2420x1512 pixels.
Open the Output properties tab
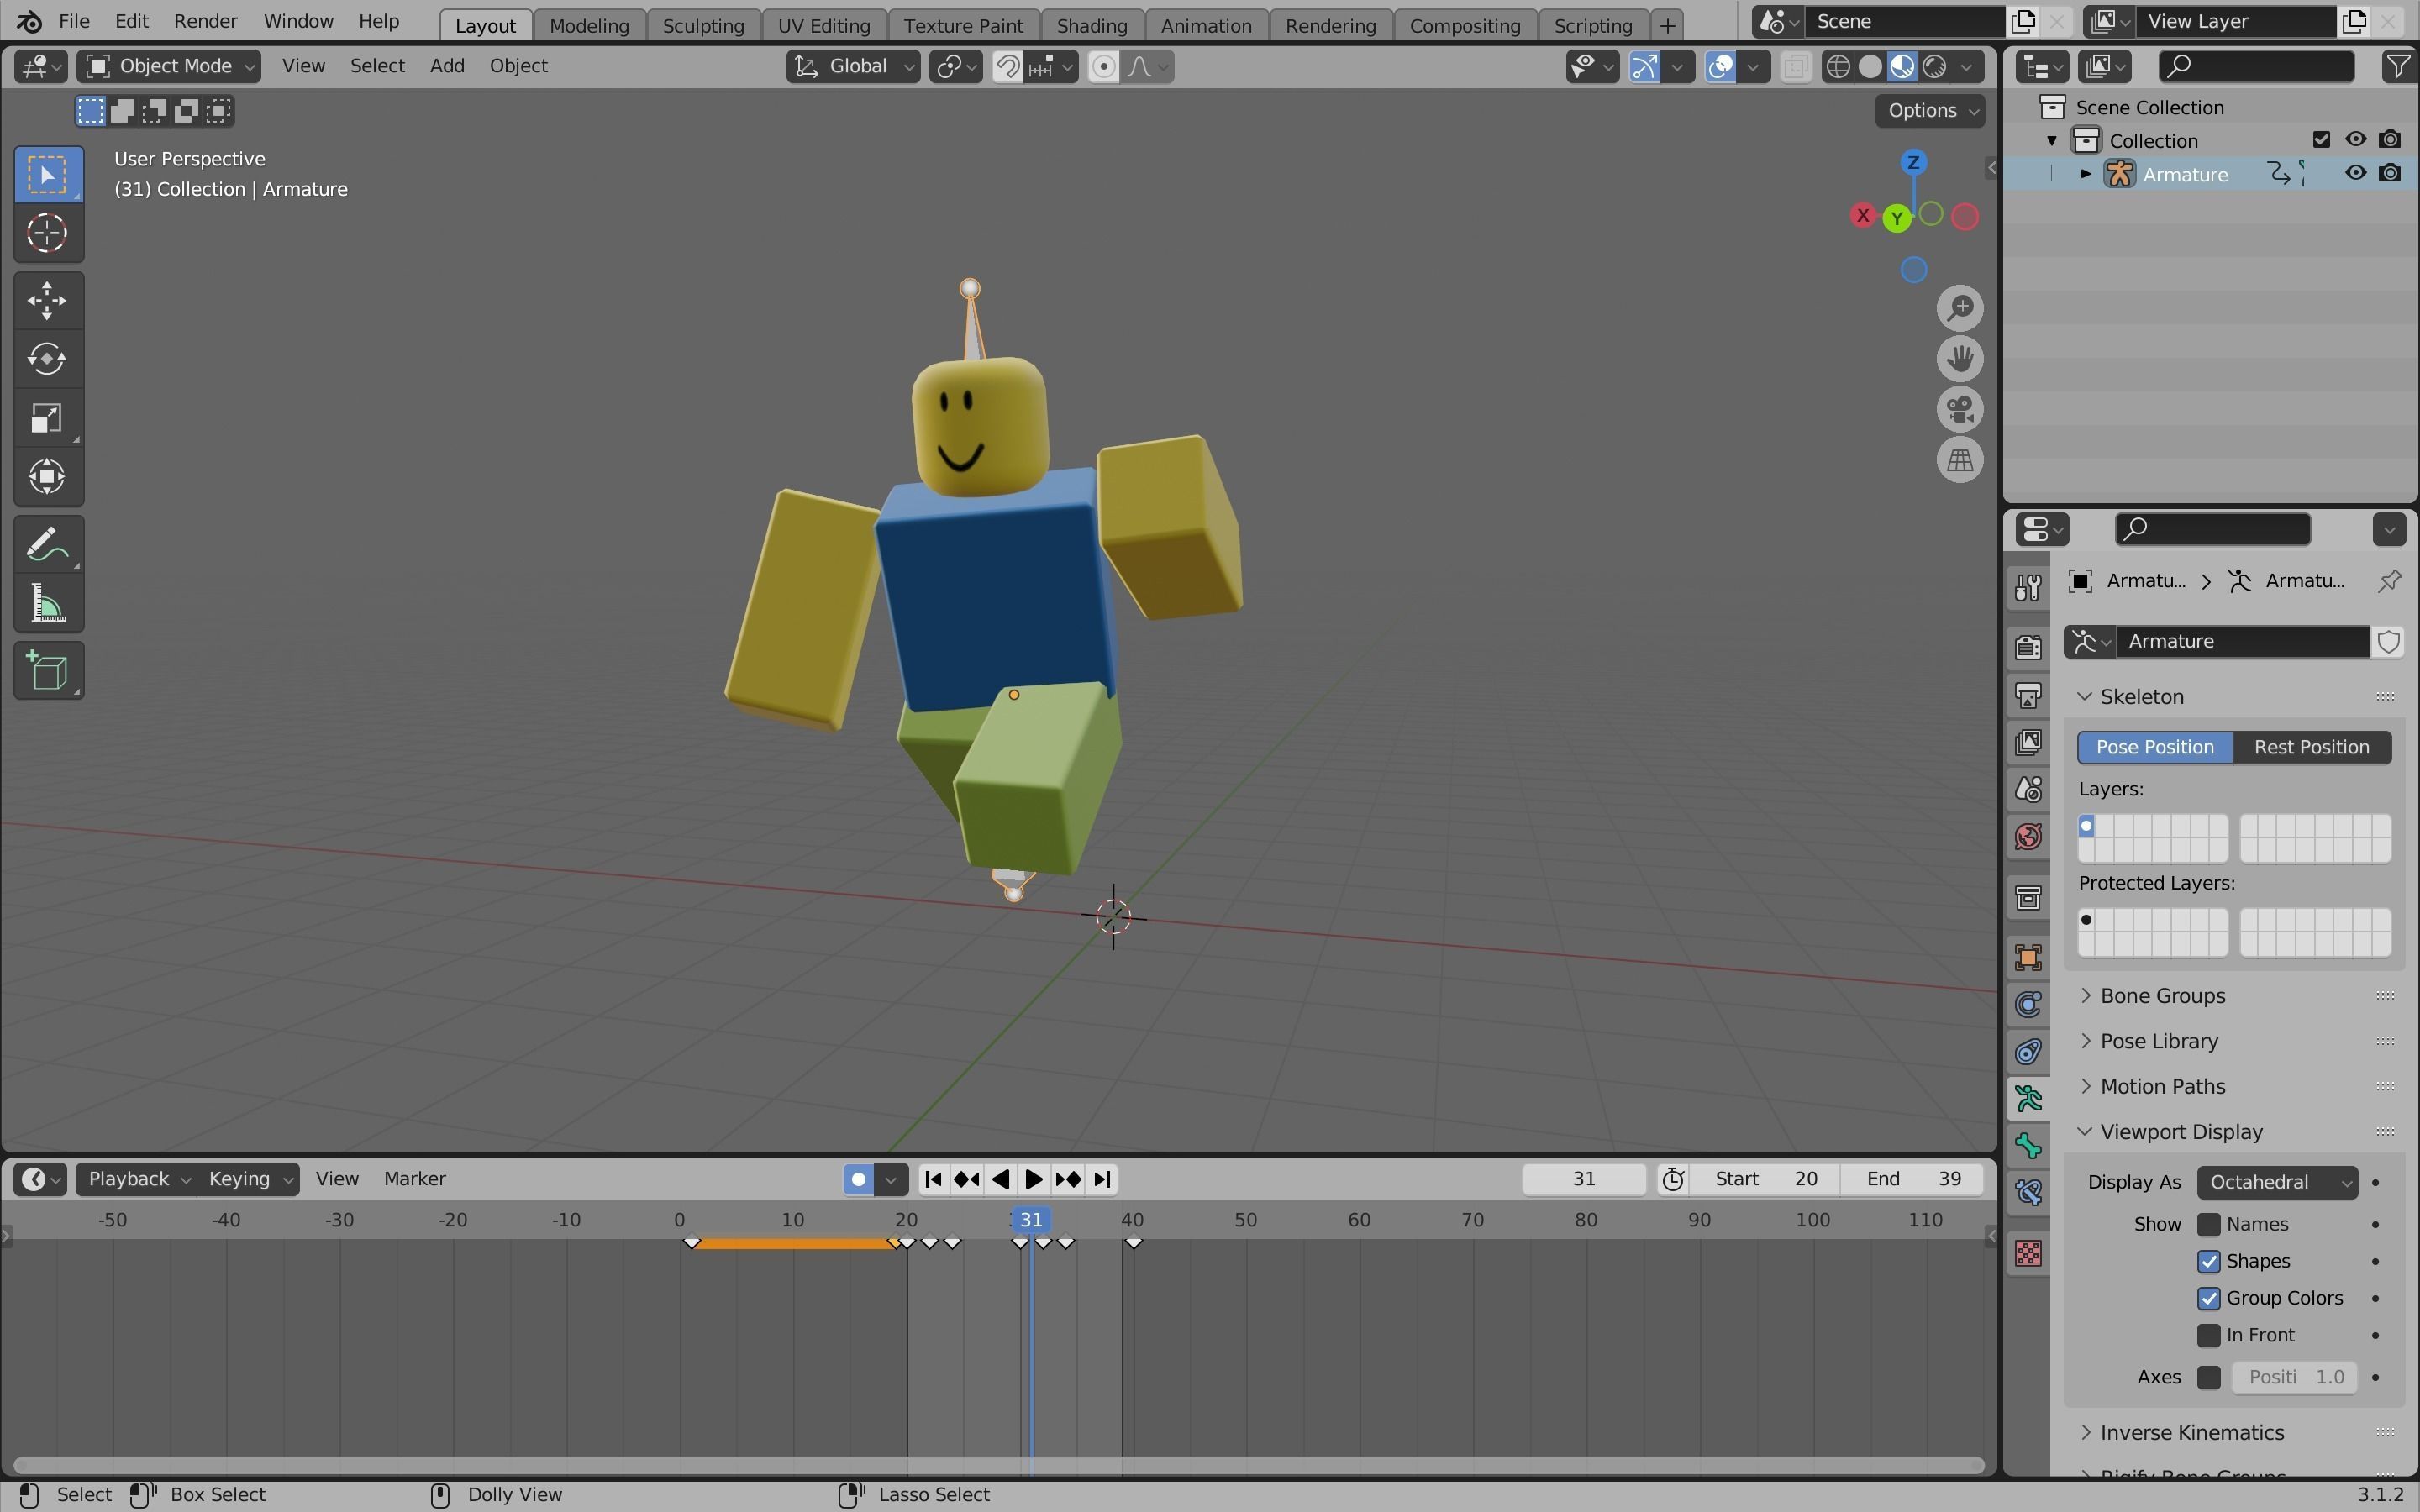(2028, 695)
